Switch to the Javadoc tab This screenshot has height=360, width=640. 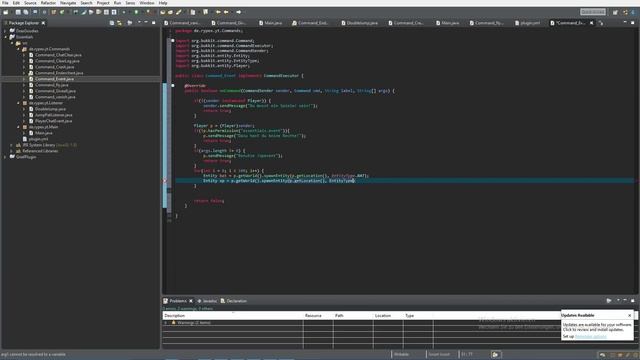[207, 301]
